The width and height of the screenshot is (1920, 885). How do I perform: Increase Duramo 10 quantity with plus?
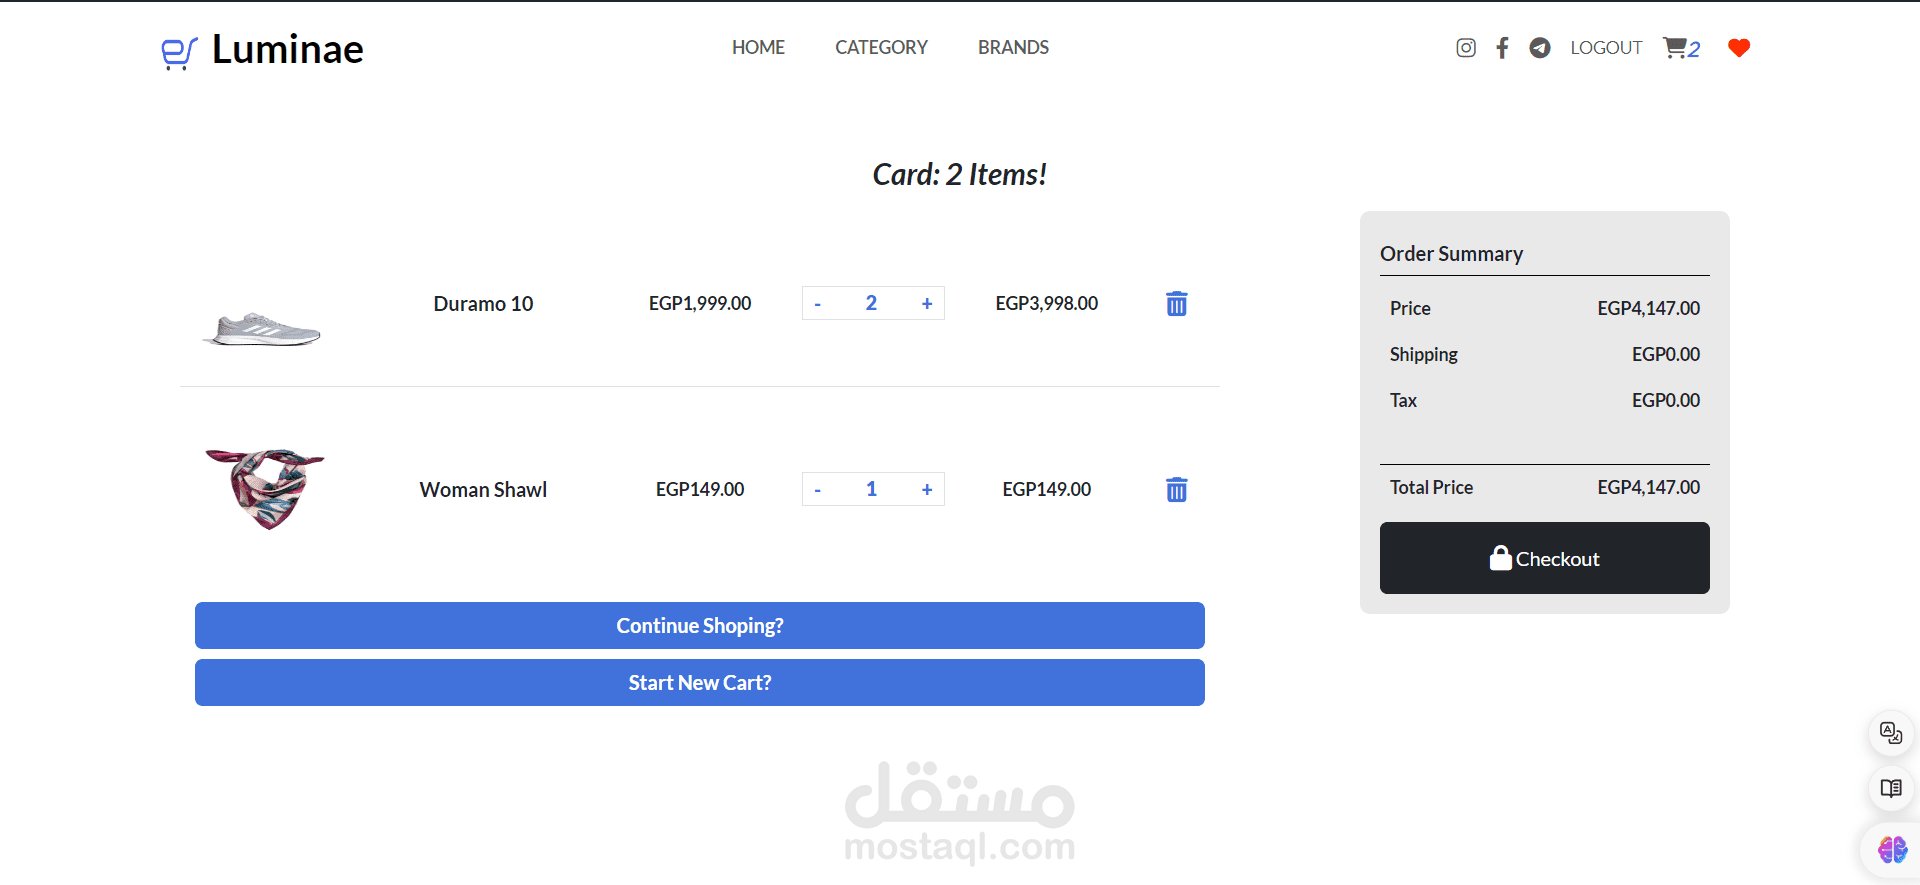pyautogui.click(x=927, y=304)
